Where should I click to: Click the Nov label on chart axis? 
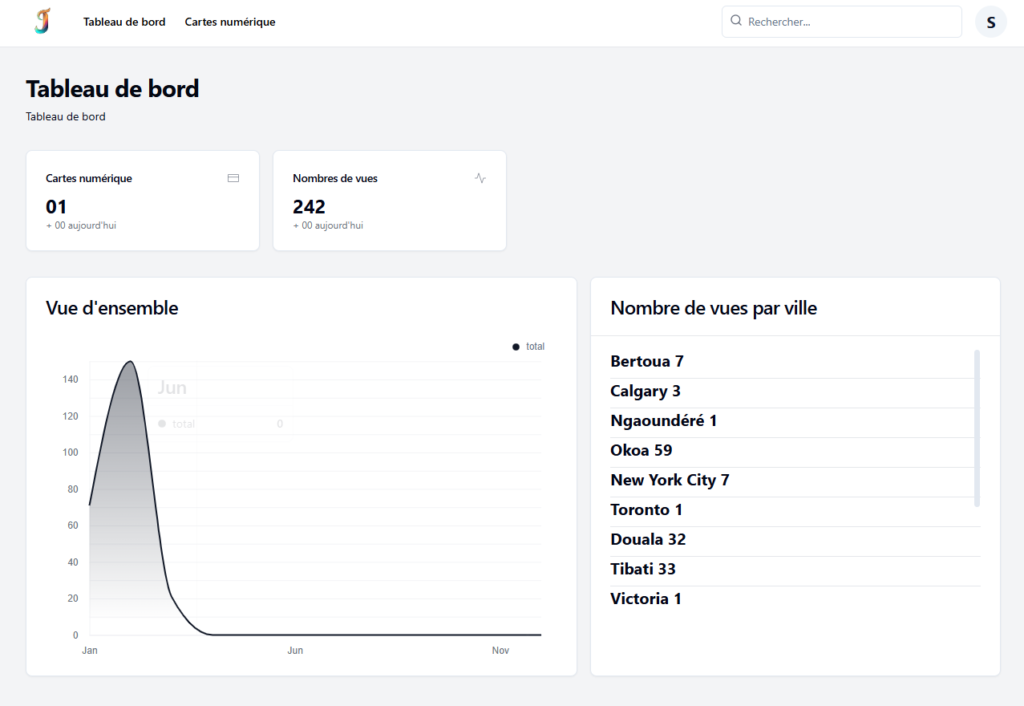tap(500, 651)
